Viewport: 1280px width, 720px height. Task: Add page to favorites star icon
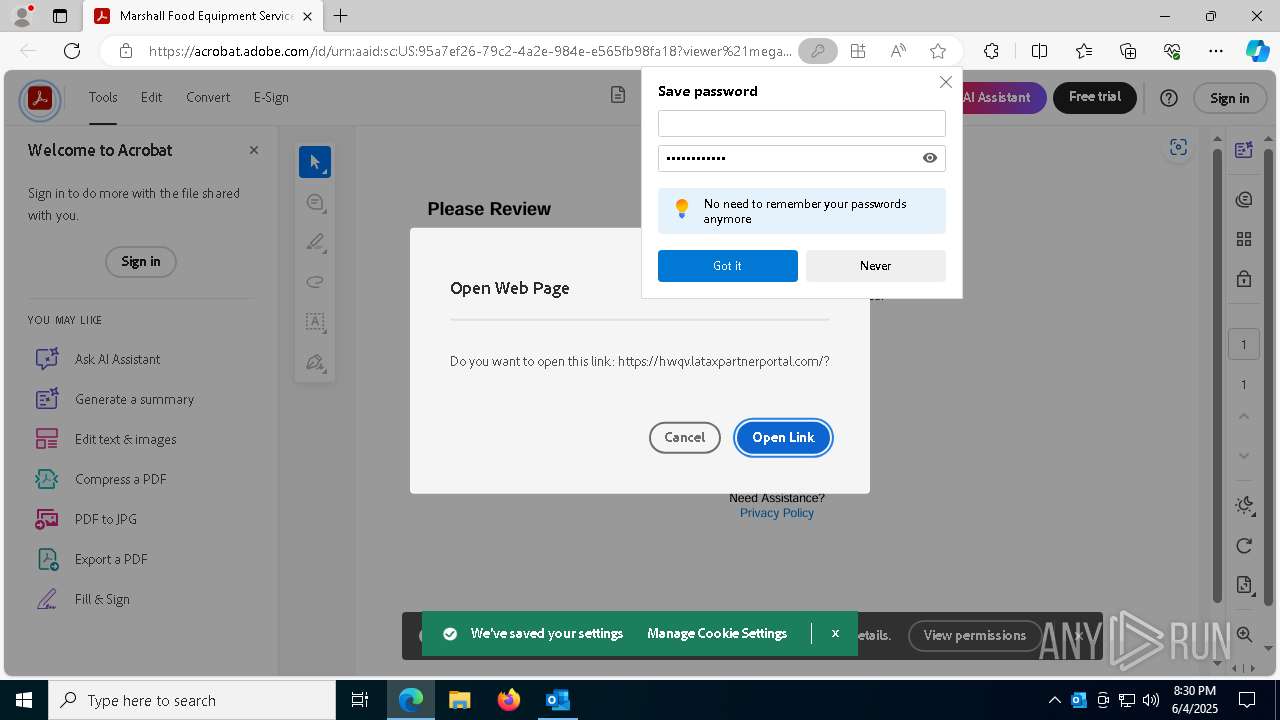[937, 51]
